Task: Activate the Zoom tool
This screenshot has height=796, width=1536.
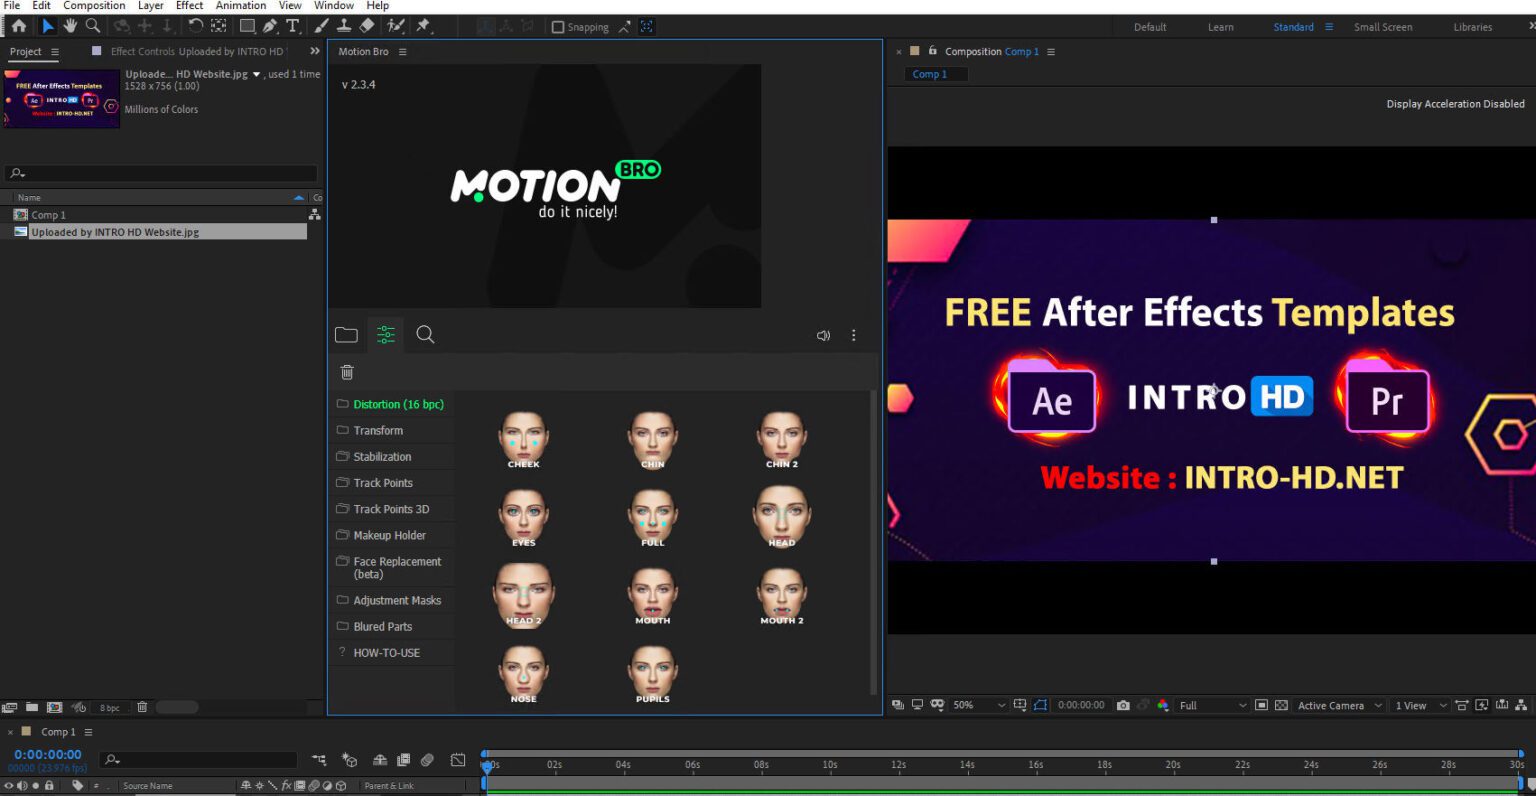Action: pos(92,25)
